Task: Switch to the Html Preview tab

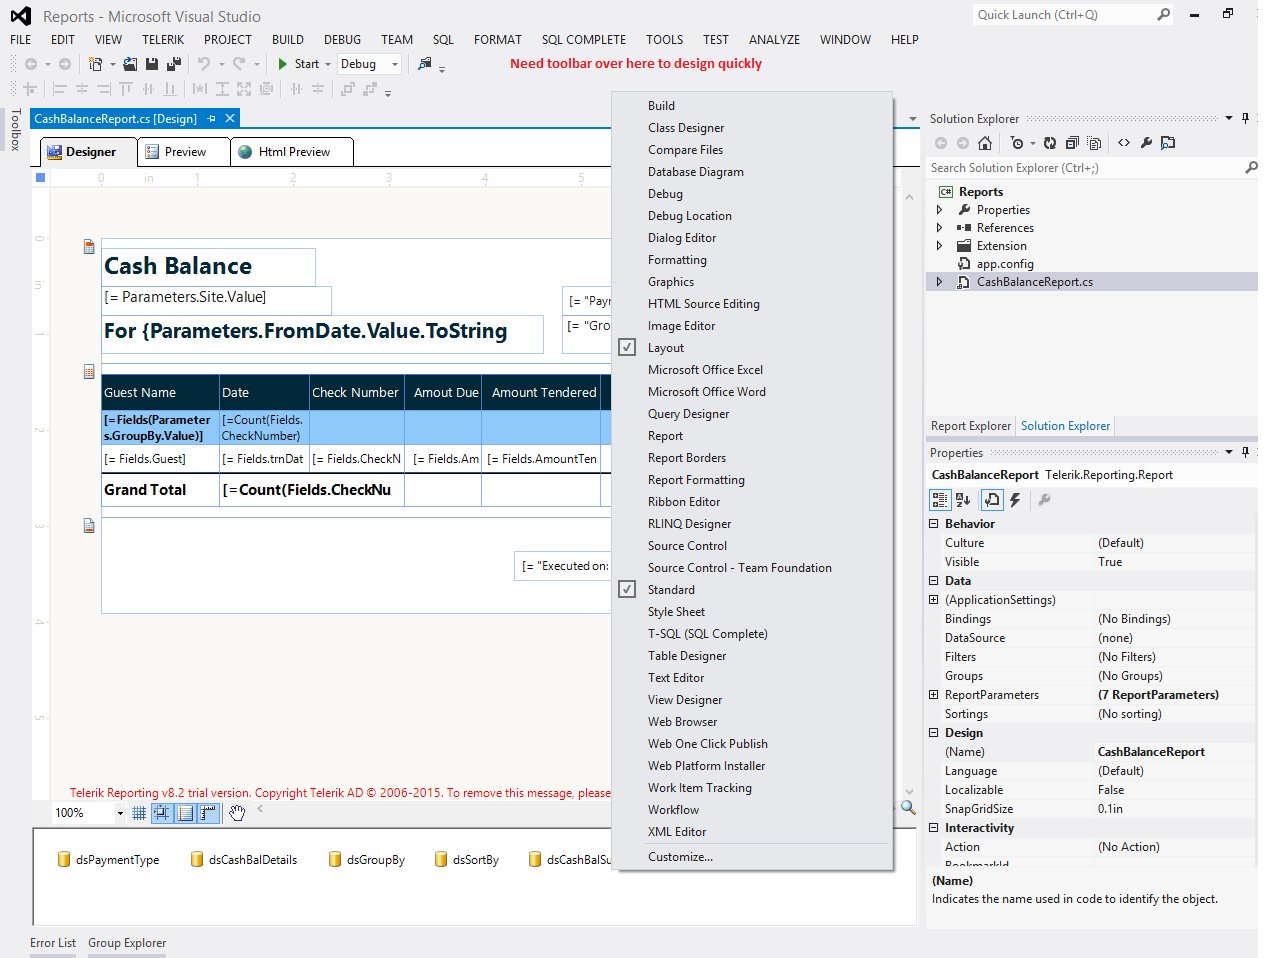Action: [x=292, y=152]
